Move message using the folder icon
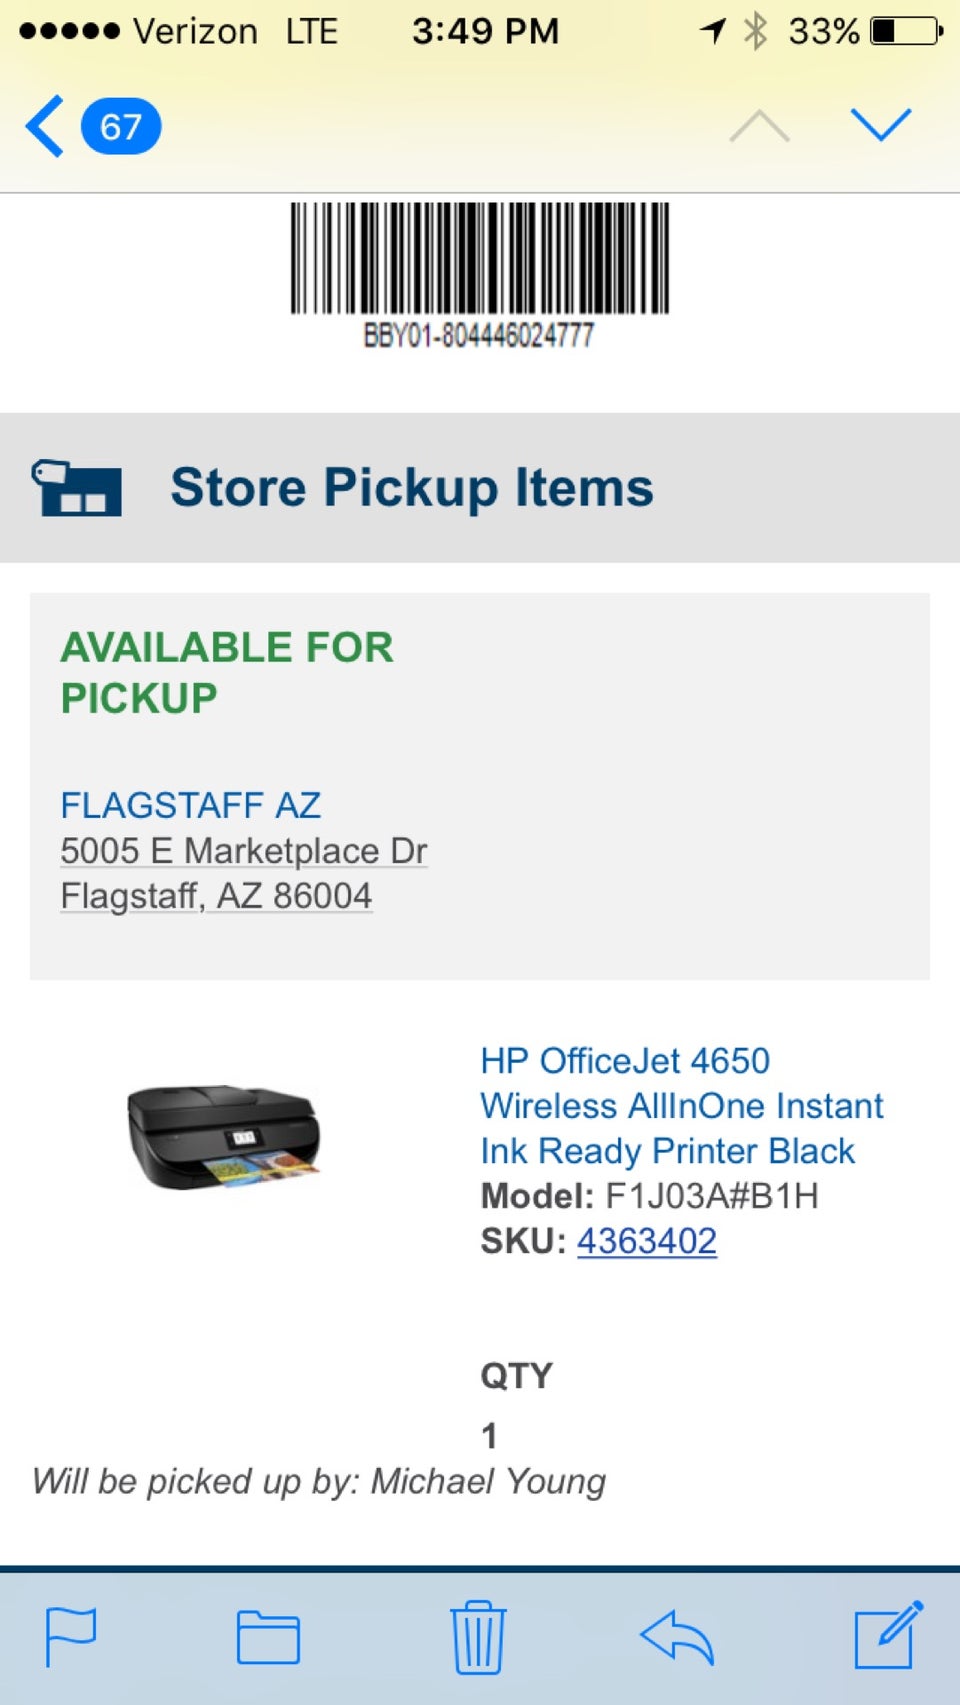 tap(268, 1637)
